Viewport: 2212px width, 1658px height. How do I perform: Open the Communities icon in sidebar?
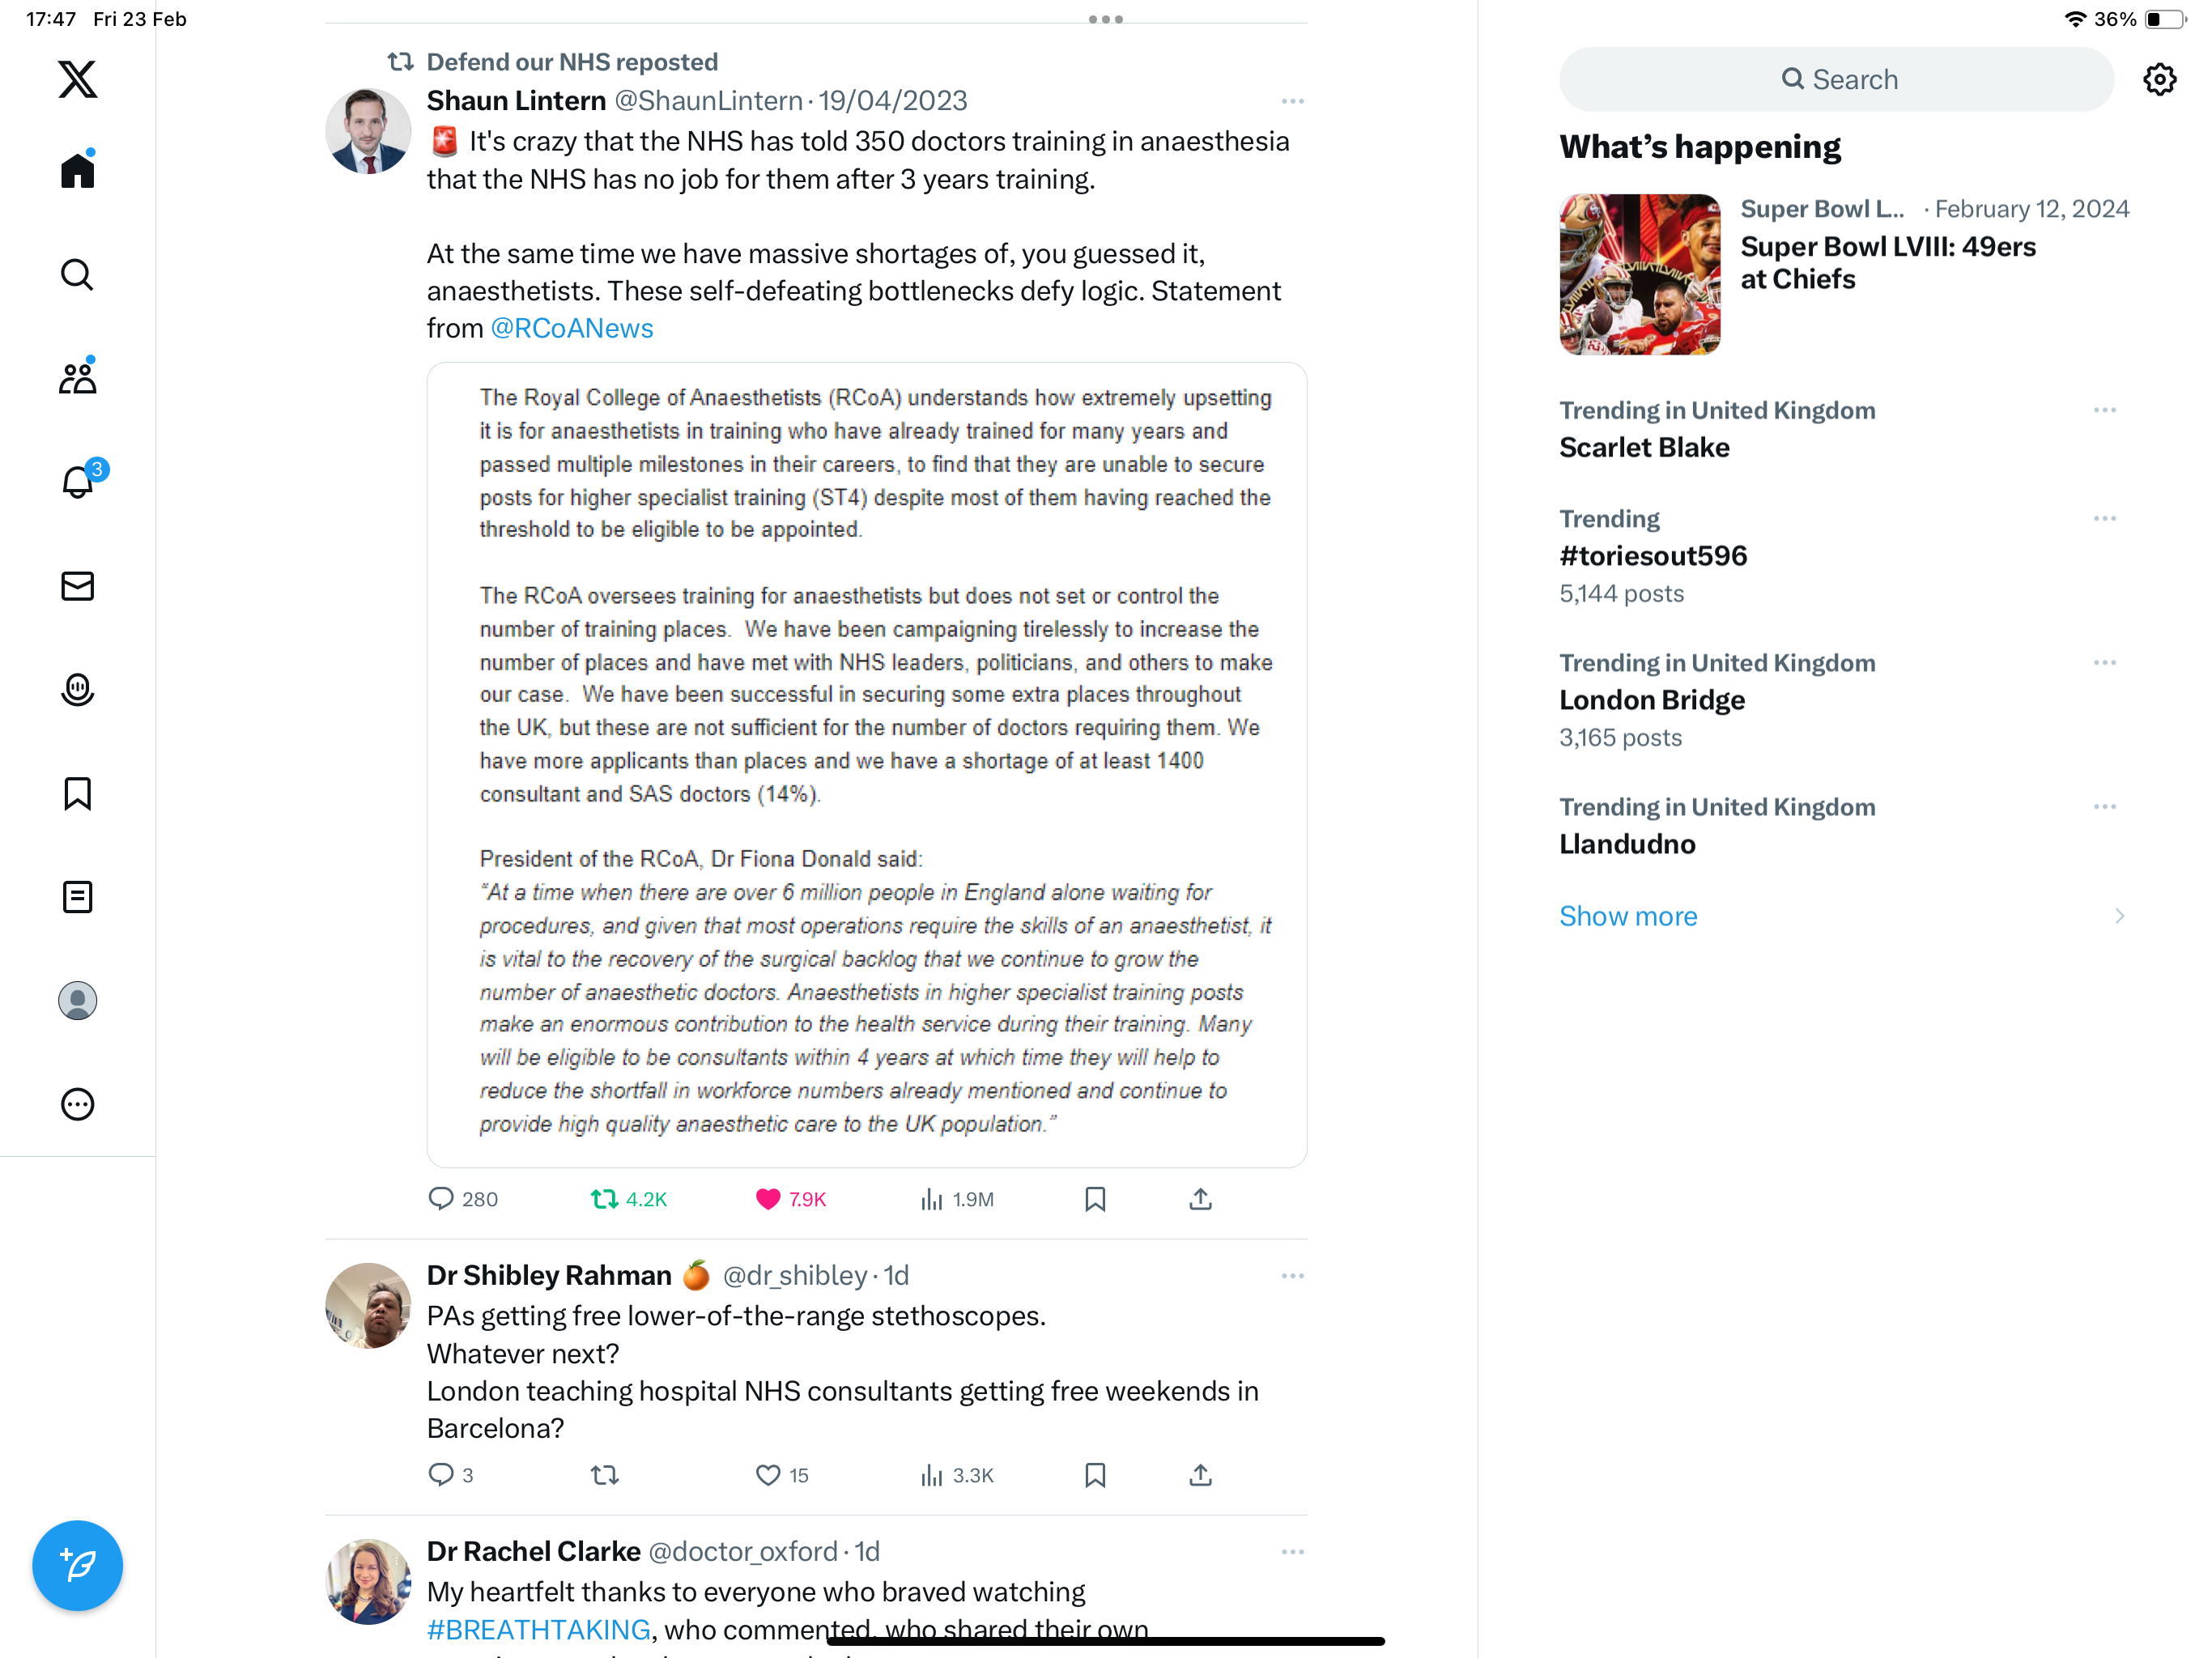pos(77,378)
